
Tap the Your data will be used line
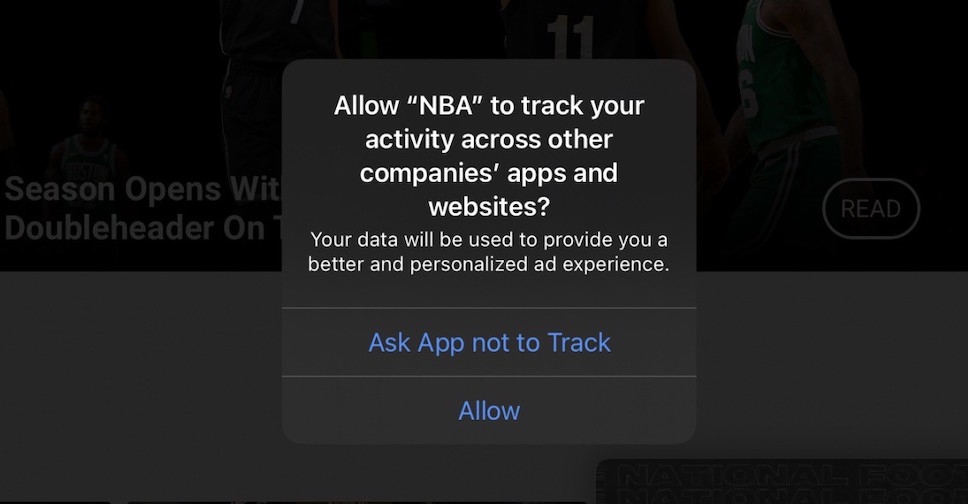click(489, 240)
